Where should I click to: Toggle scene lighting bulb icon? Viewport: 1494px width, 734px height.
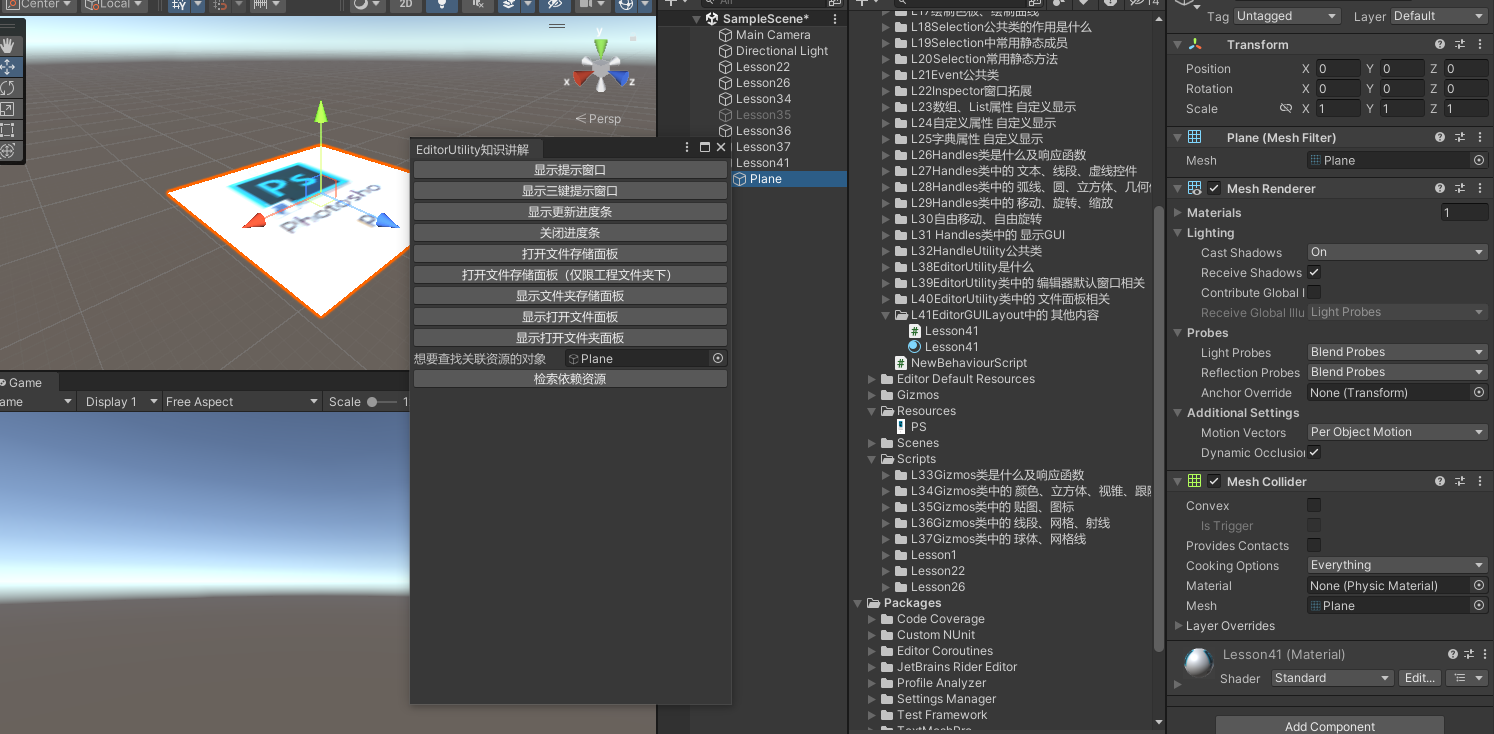pos(441,5)
